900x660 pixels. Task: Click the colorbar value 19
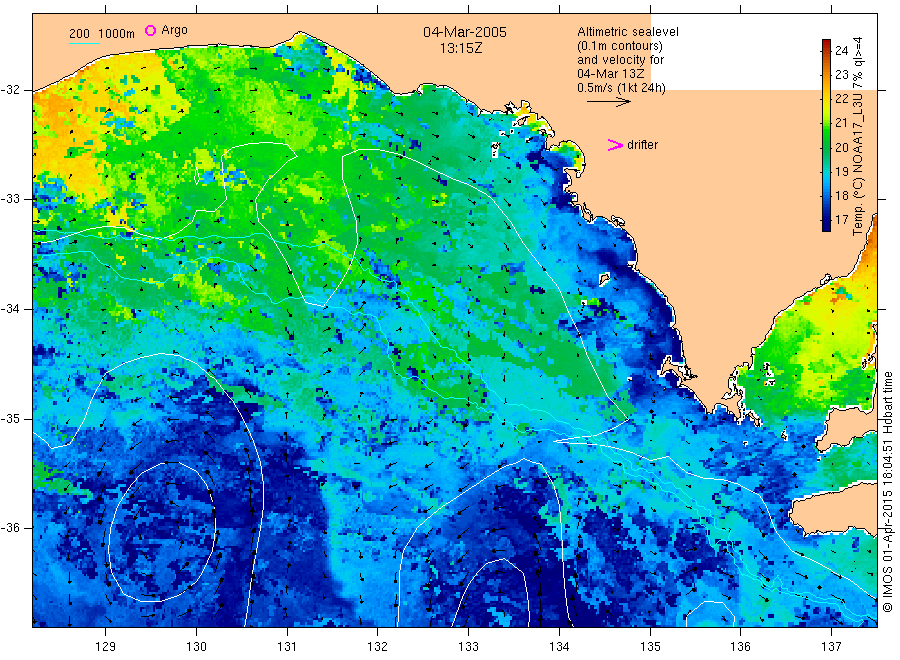point(841,172)
